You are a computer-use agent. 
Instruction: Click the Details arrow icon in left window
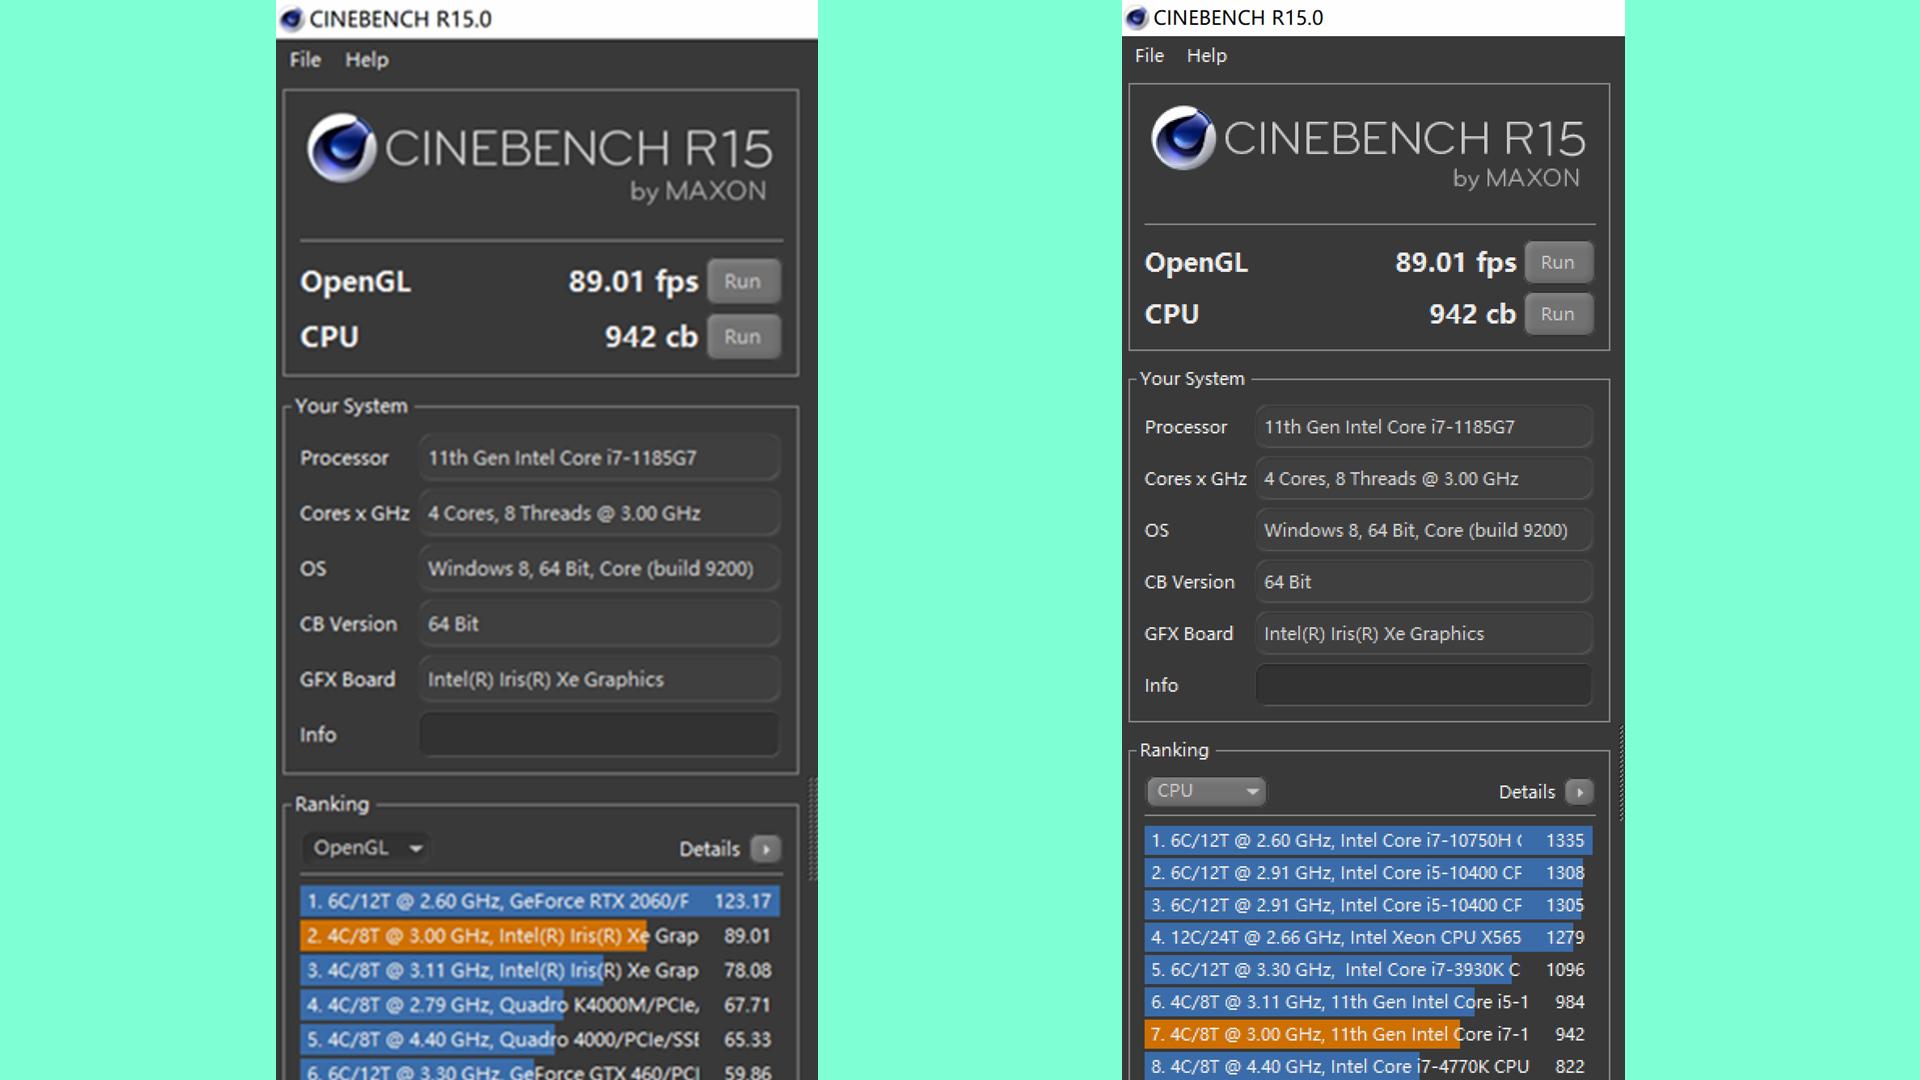coord(765,849)
